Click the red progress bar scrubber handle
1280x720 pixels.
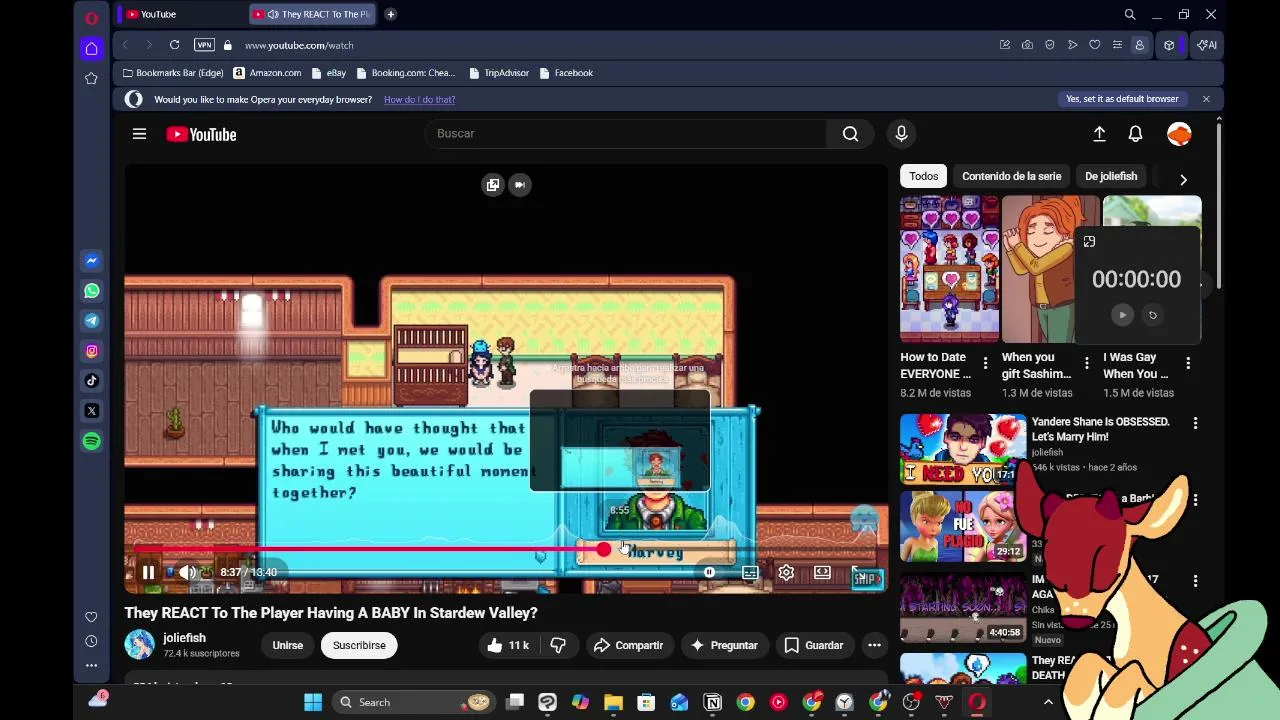click(603, 549)
